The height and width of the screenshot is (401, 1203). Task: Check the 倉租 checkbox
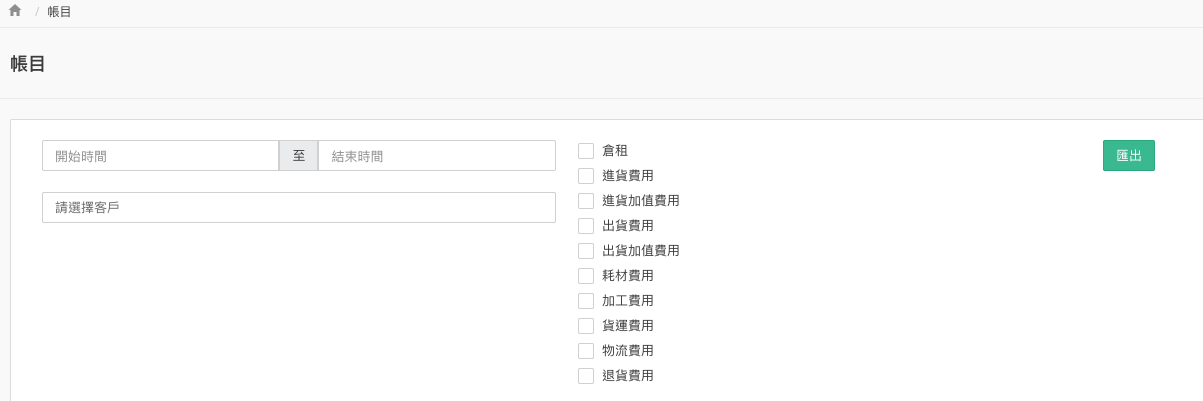586,151
